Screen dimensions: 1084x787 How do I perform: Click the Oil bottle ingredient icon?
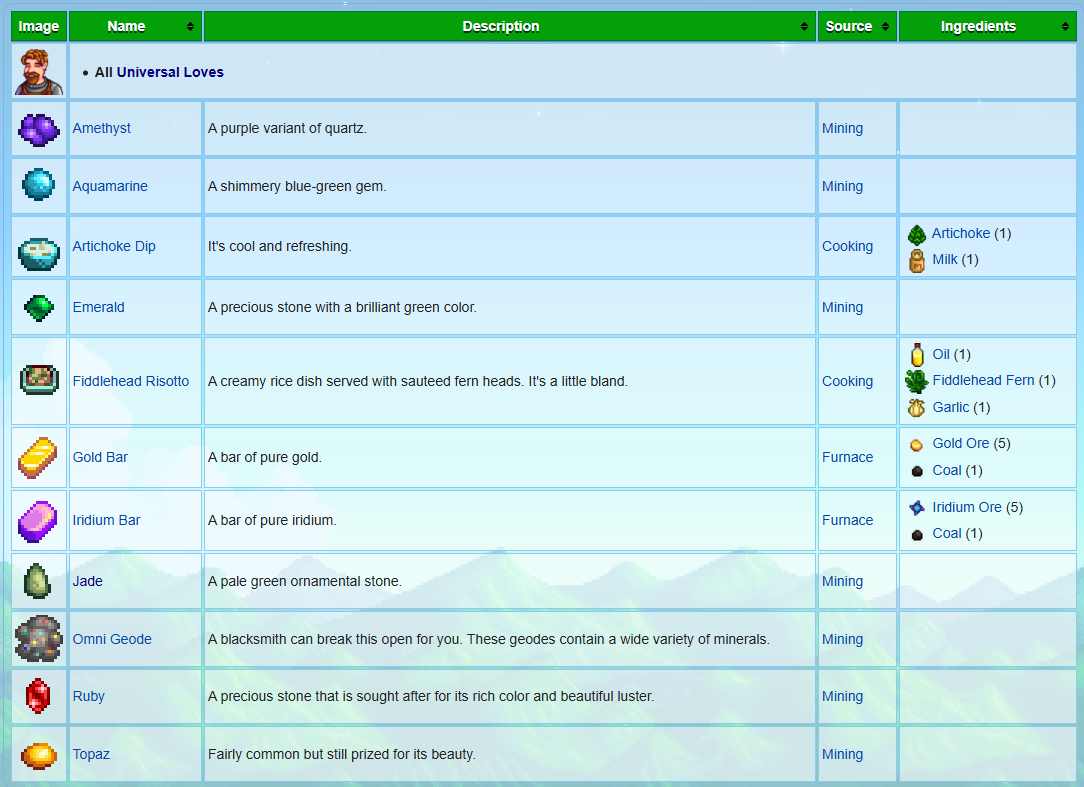[917, 355]
